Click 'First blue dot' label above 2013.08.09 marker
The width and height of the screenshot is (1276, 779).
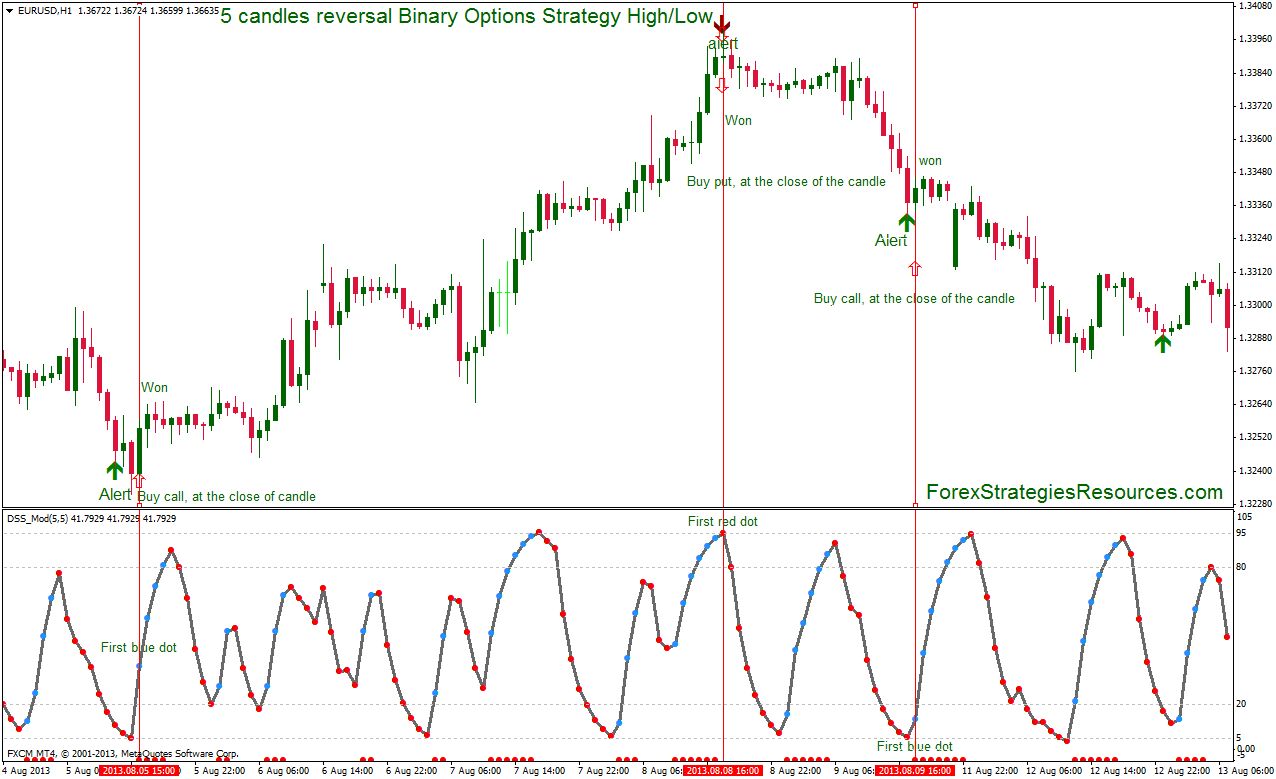coord(915,747)
